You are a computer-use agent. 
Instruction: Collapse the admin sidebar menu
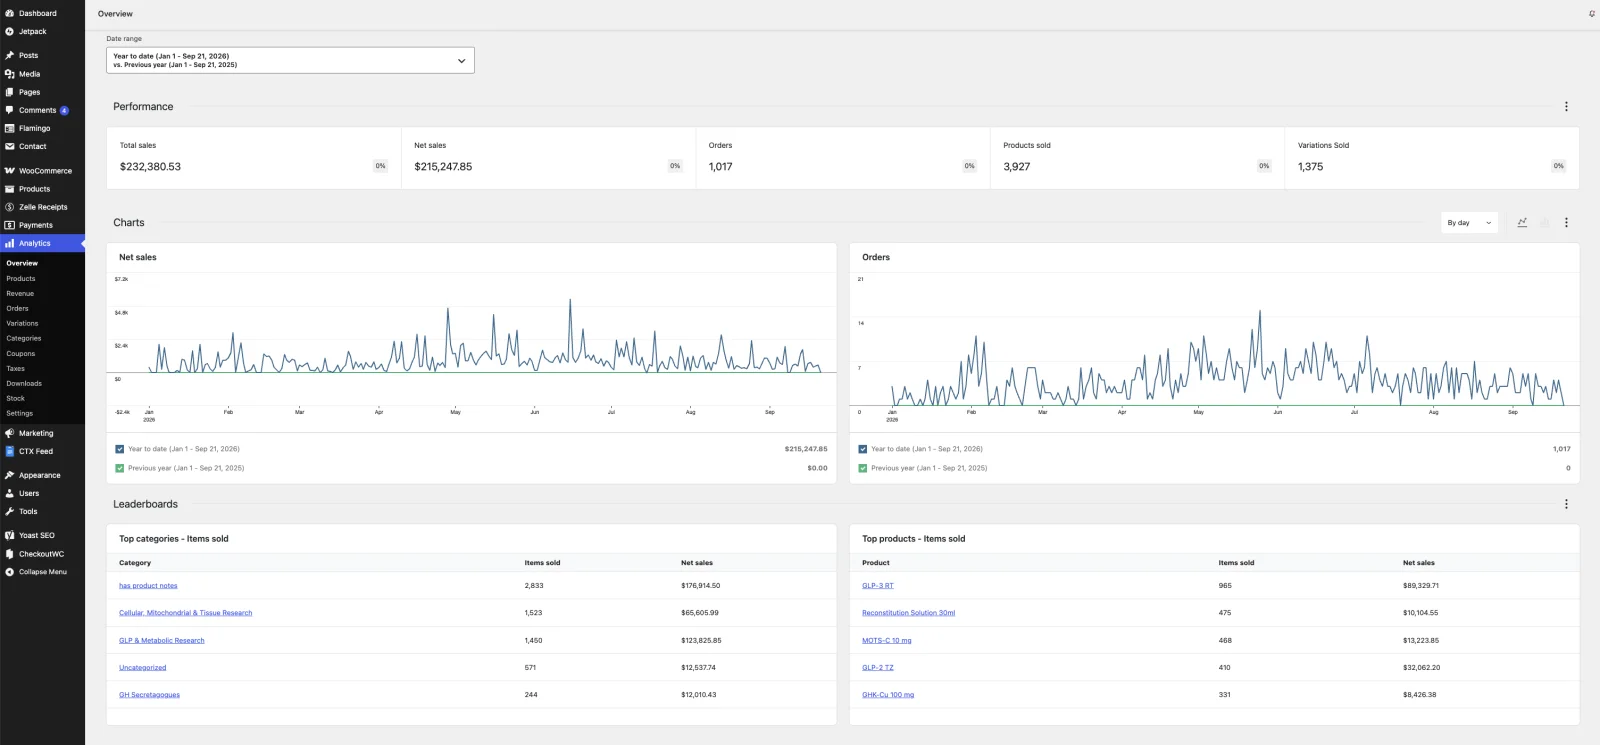(x=42, y=572)
